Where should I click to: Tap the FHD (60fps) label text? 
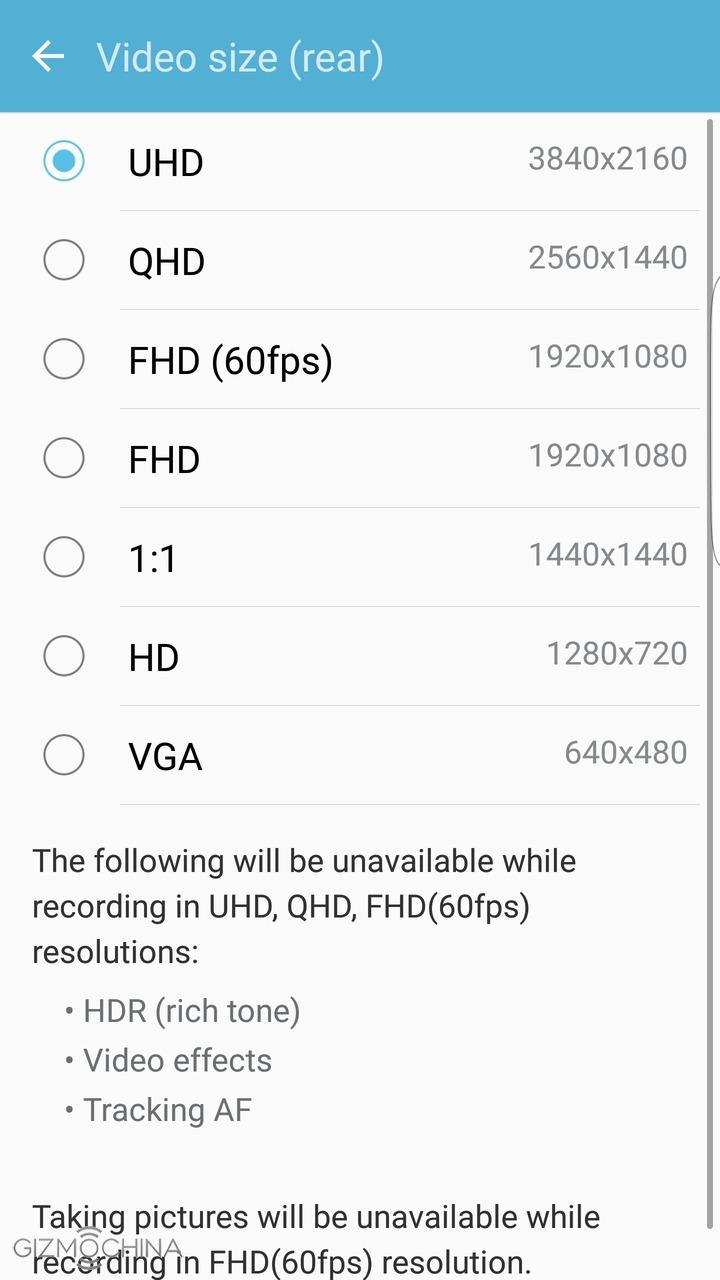tap(230, 360)
